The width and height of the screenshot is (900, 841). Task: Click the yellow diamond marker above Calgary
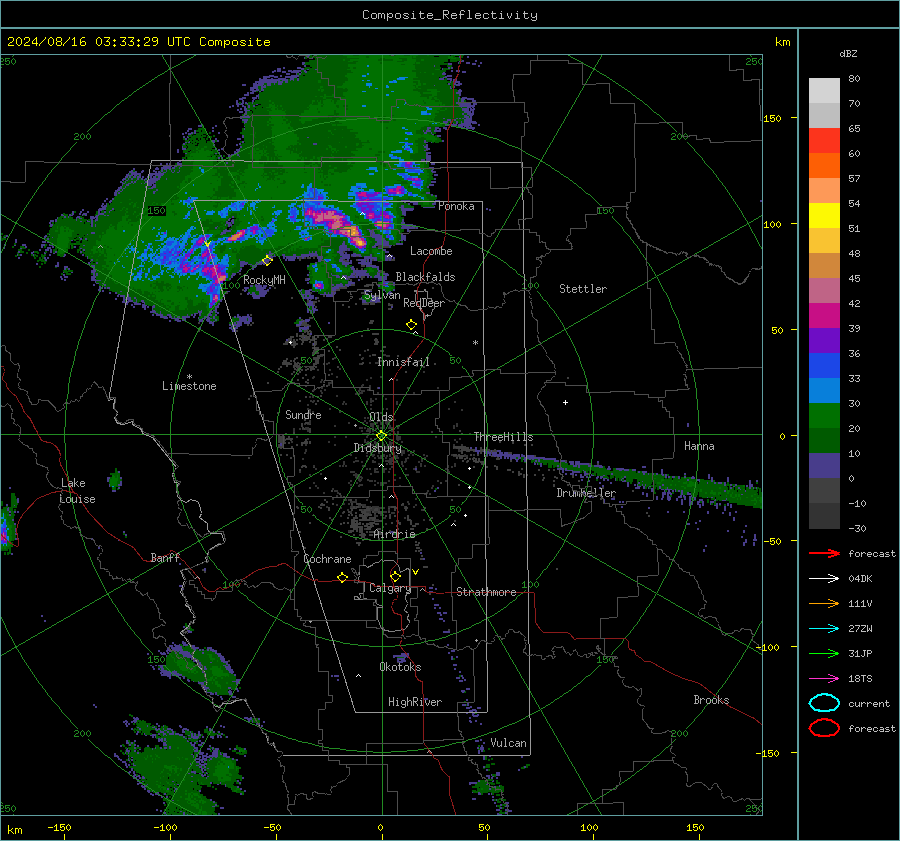pyautogui.click(x=395, y=576)
